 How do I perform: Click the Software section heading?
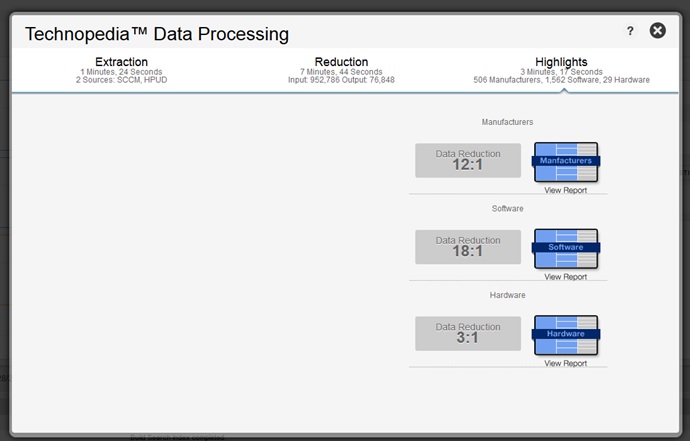pos(507,209)
